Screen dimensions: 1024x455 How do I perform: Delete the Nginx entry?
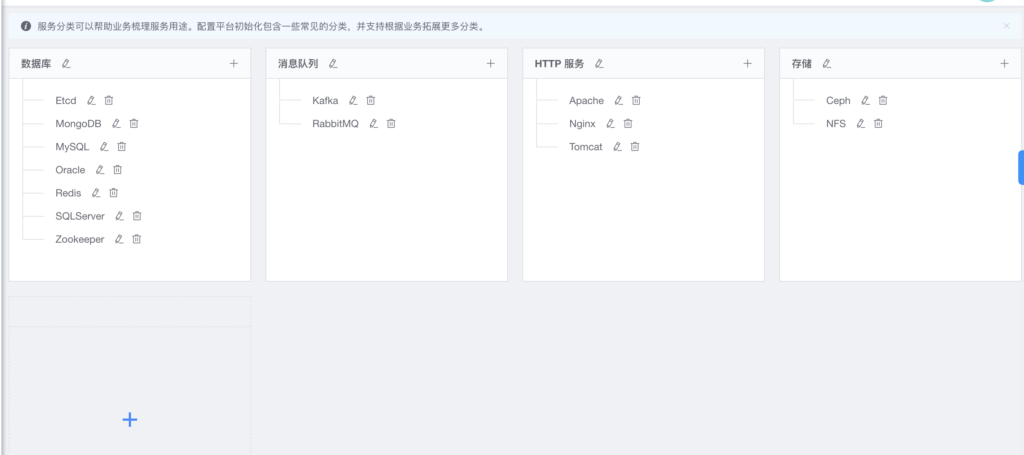tap(628, 123)
